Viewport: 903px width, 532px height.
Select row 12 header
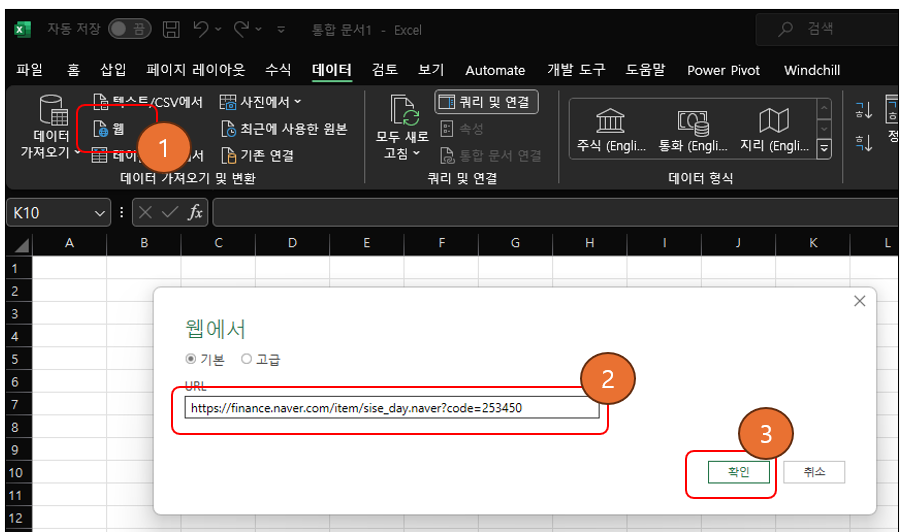15,518
